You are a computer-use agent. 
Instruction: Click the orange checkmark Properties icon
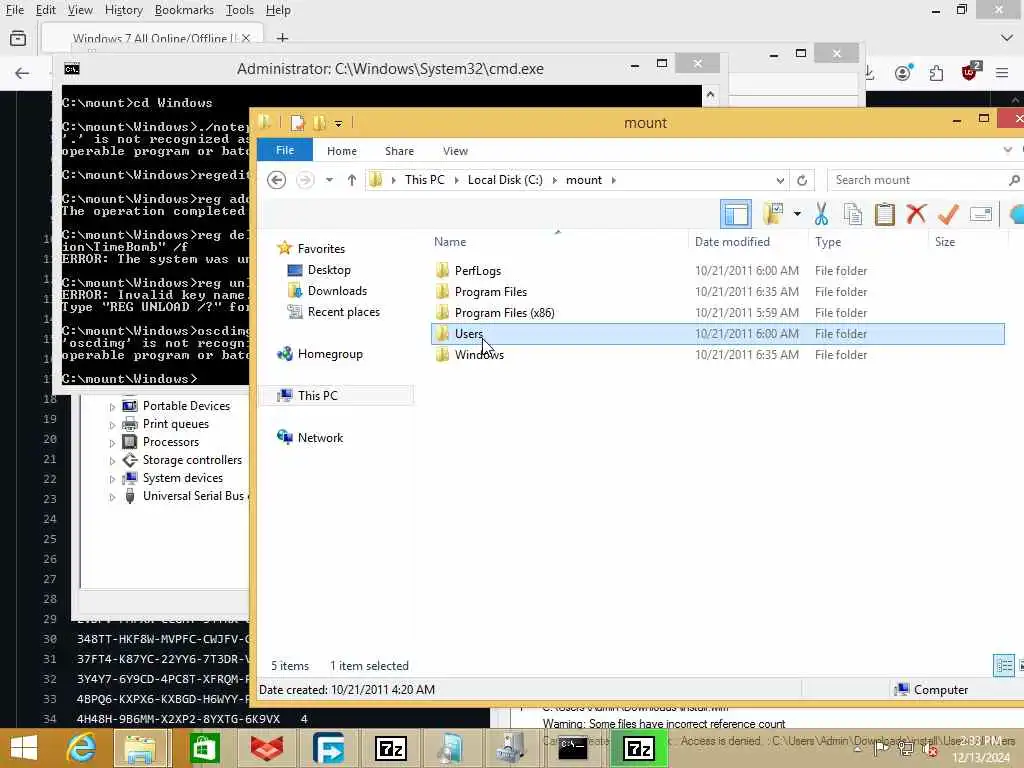tap(948, 214)
